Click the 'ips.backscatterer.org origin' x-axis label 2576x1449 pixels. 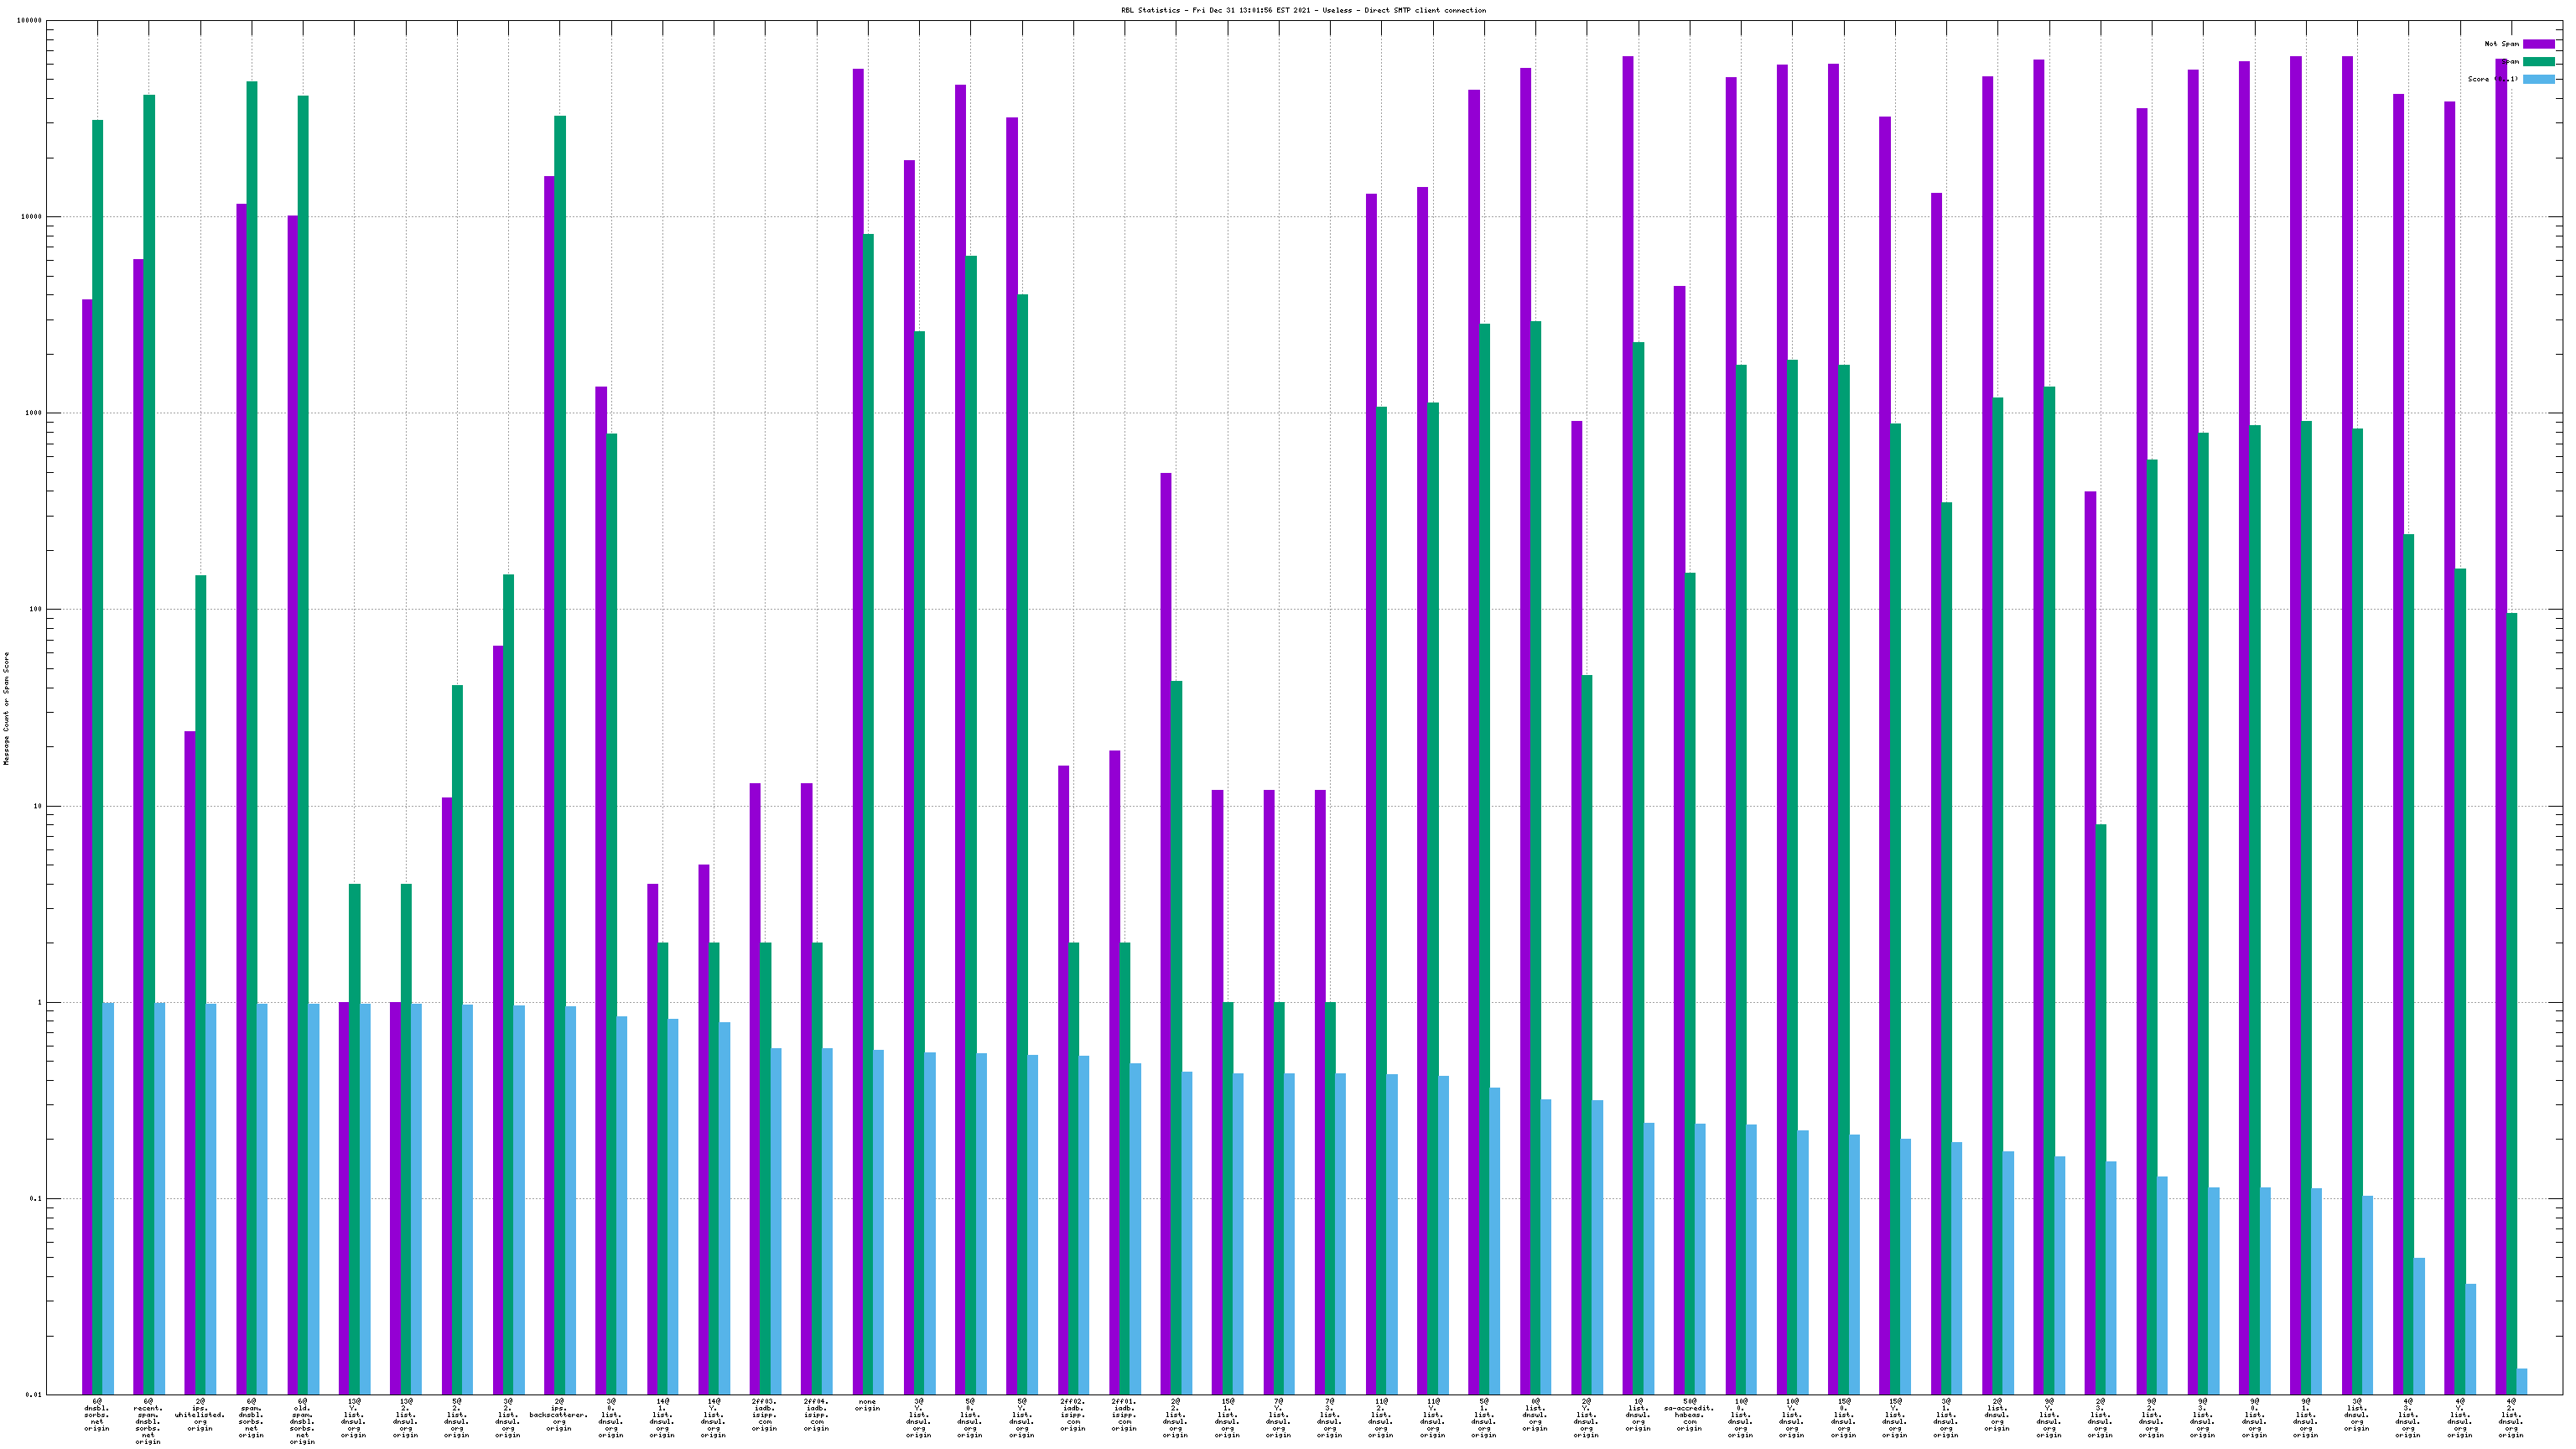559,1415
